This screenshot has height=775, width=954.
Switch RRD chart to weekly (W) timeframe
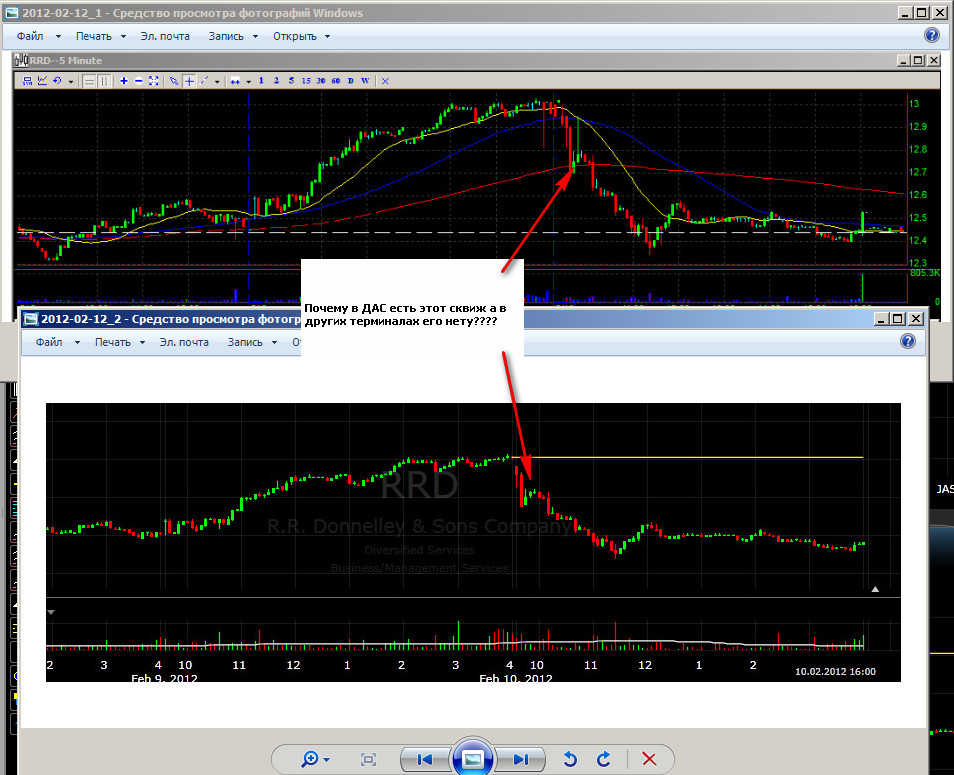pos(365,81)
